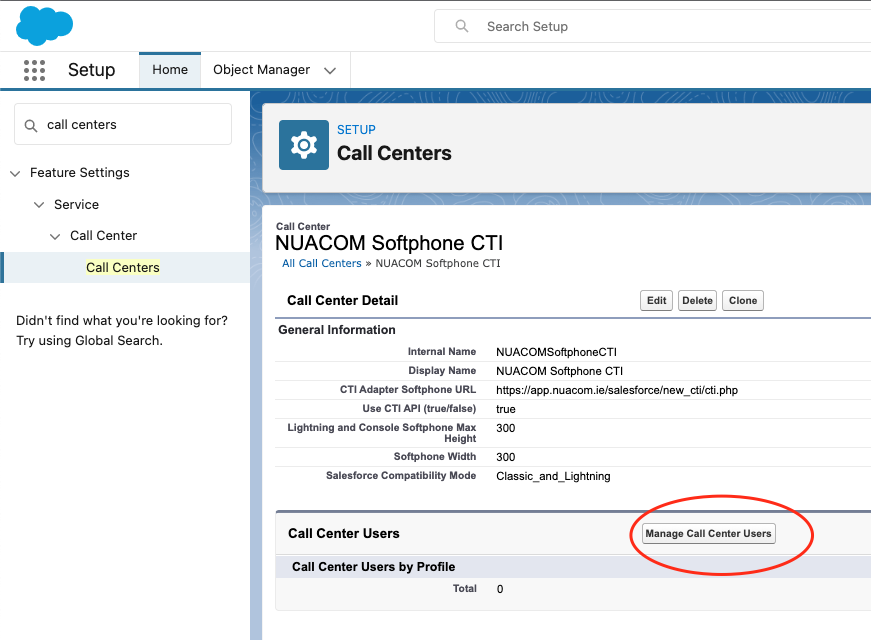Click the SETUP breadcrumb link
The height and width of the screenshot is (640, 871).
coord(356,129)
